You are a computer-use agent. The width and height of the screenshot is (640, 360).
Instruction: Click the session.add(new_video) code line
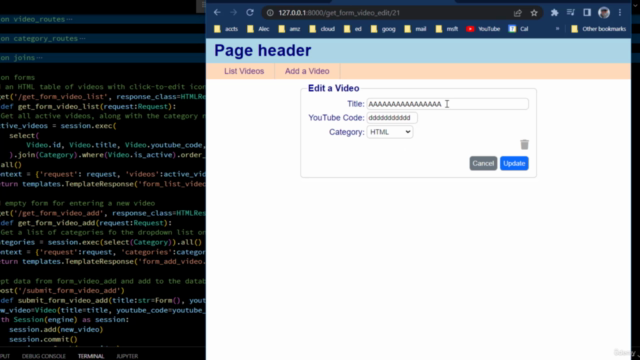point(56,329)
